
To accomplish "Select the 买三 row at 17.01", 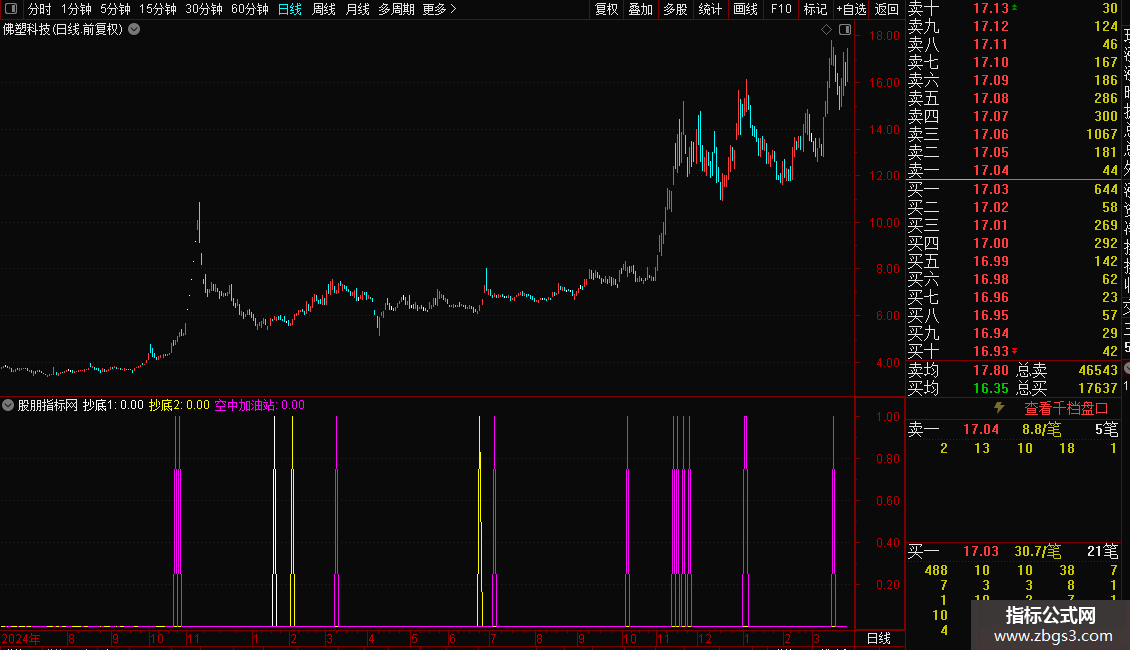I will (1013, 225).
